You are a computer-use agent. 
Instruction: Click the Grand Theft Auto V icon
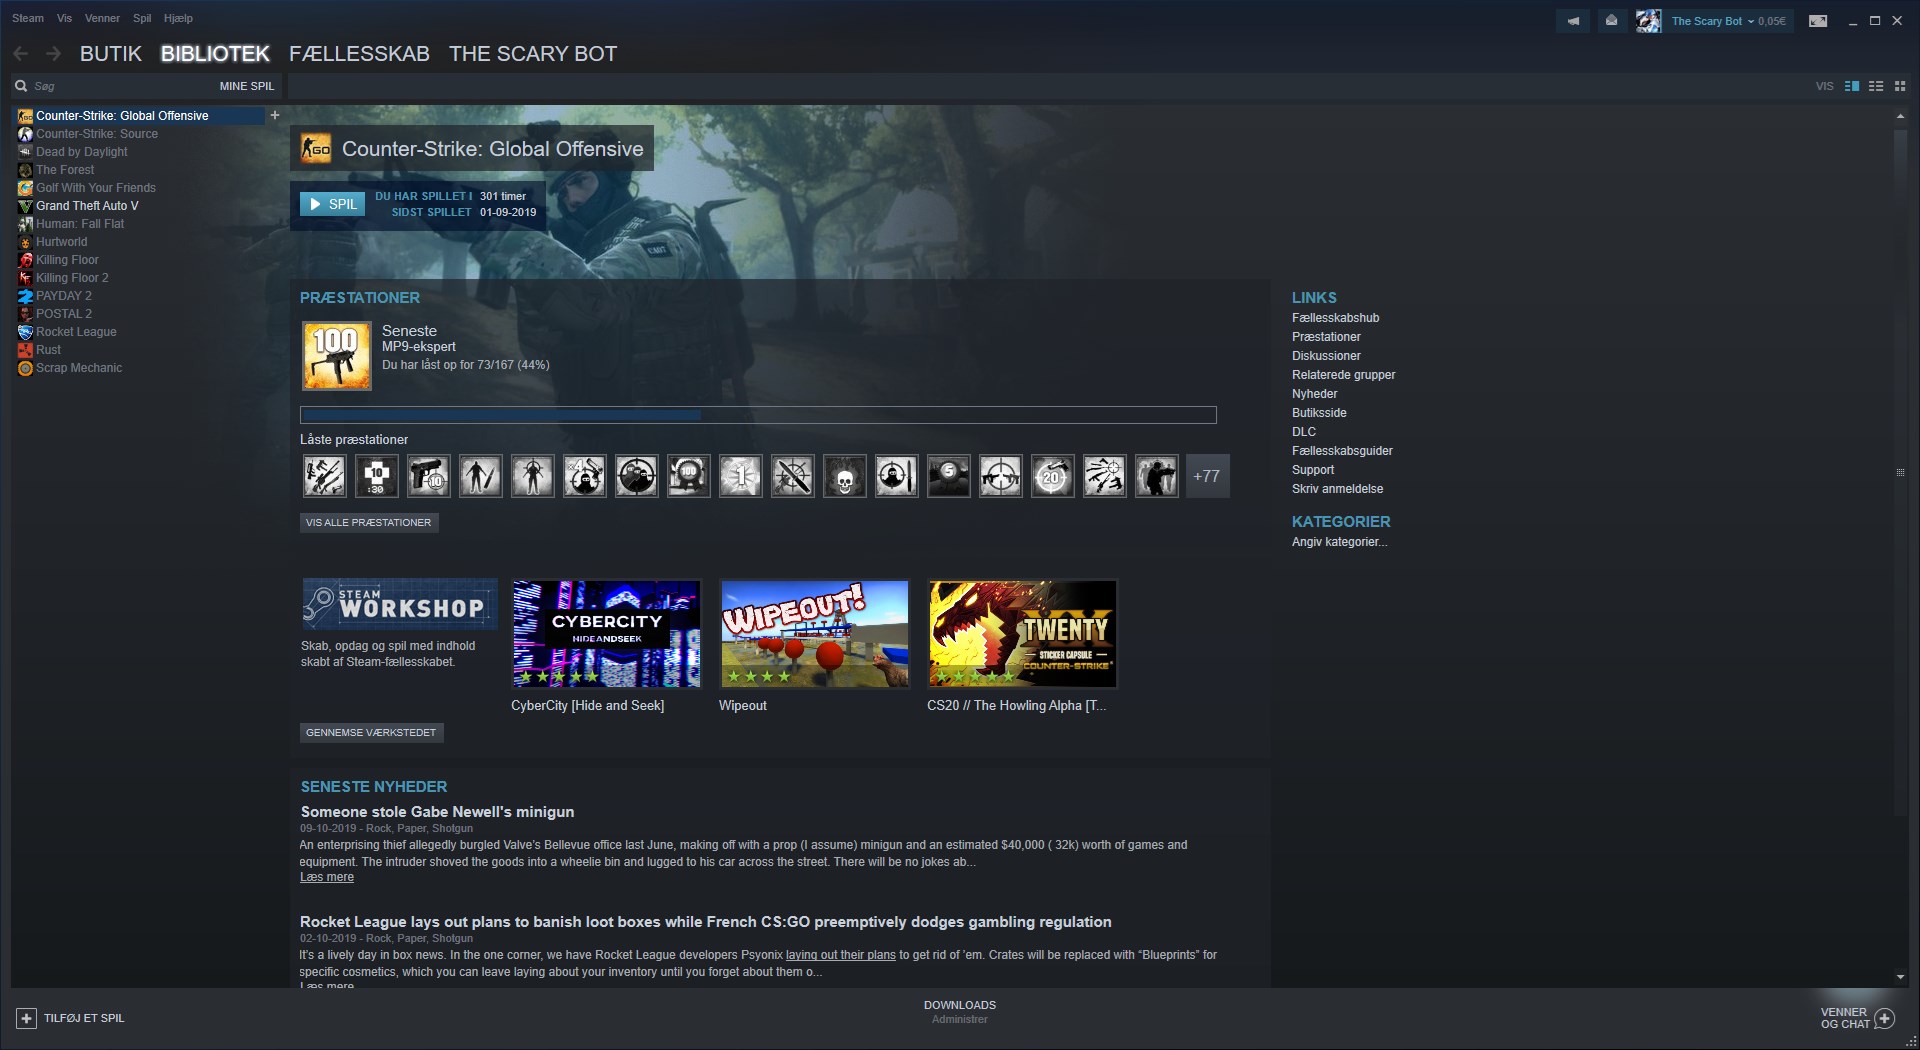tap(25, 206)
